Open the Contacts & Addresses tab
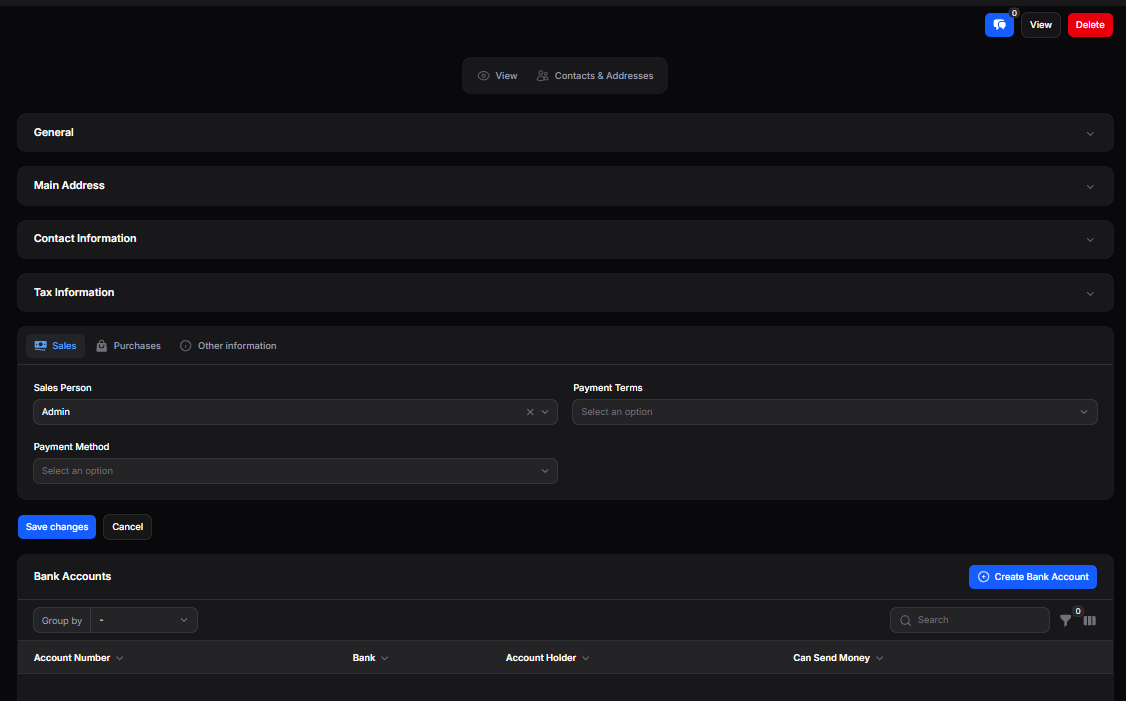This screenshot has height=701, width=1126. point(595,76)
